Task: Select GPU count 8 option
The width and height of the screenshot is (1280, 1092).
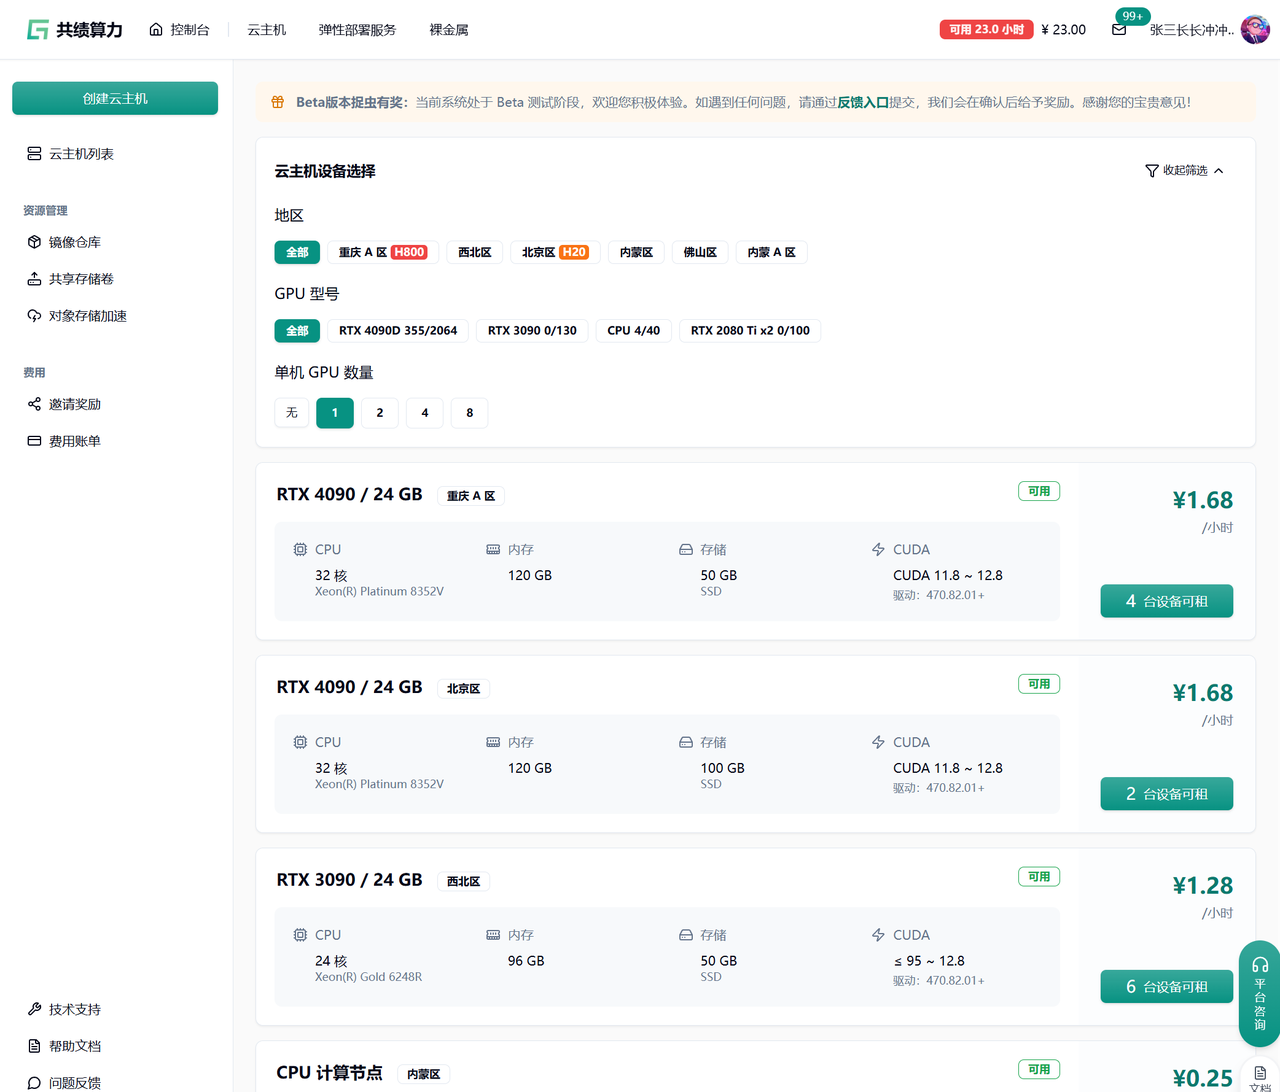Action: click(470, 413)
